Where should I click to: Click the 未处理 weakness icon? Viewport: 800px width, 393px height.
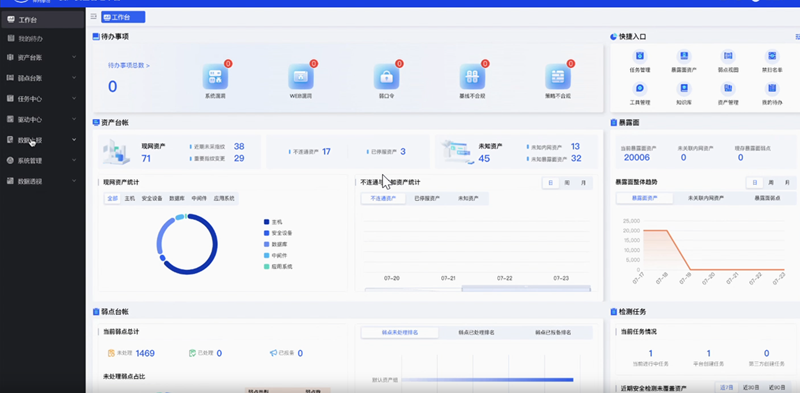(x=111, y=353)
